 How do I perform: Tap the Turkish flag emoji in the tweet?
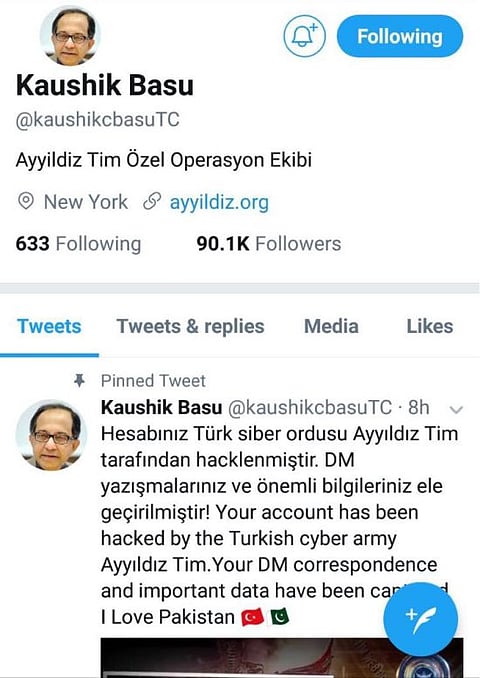[x=252, y=617]
